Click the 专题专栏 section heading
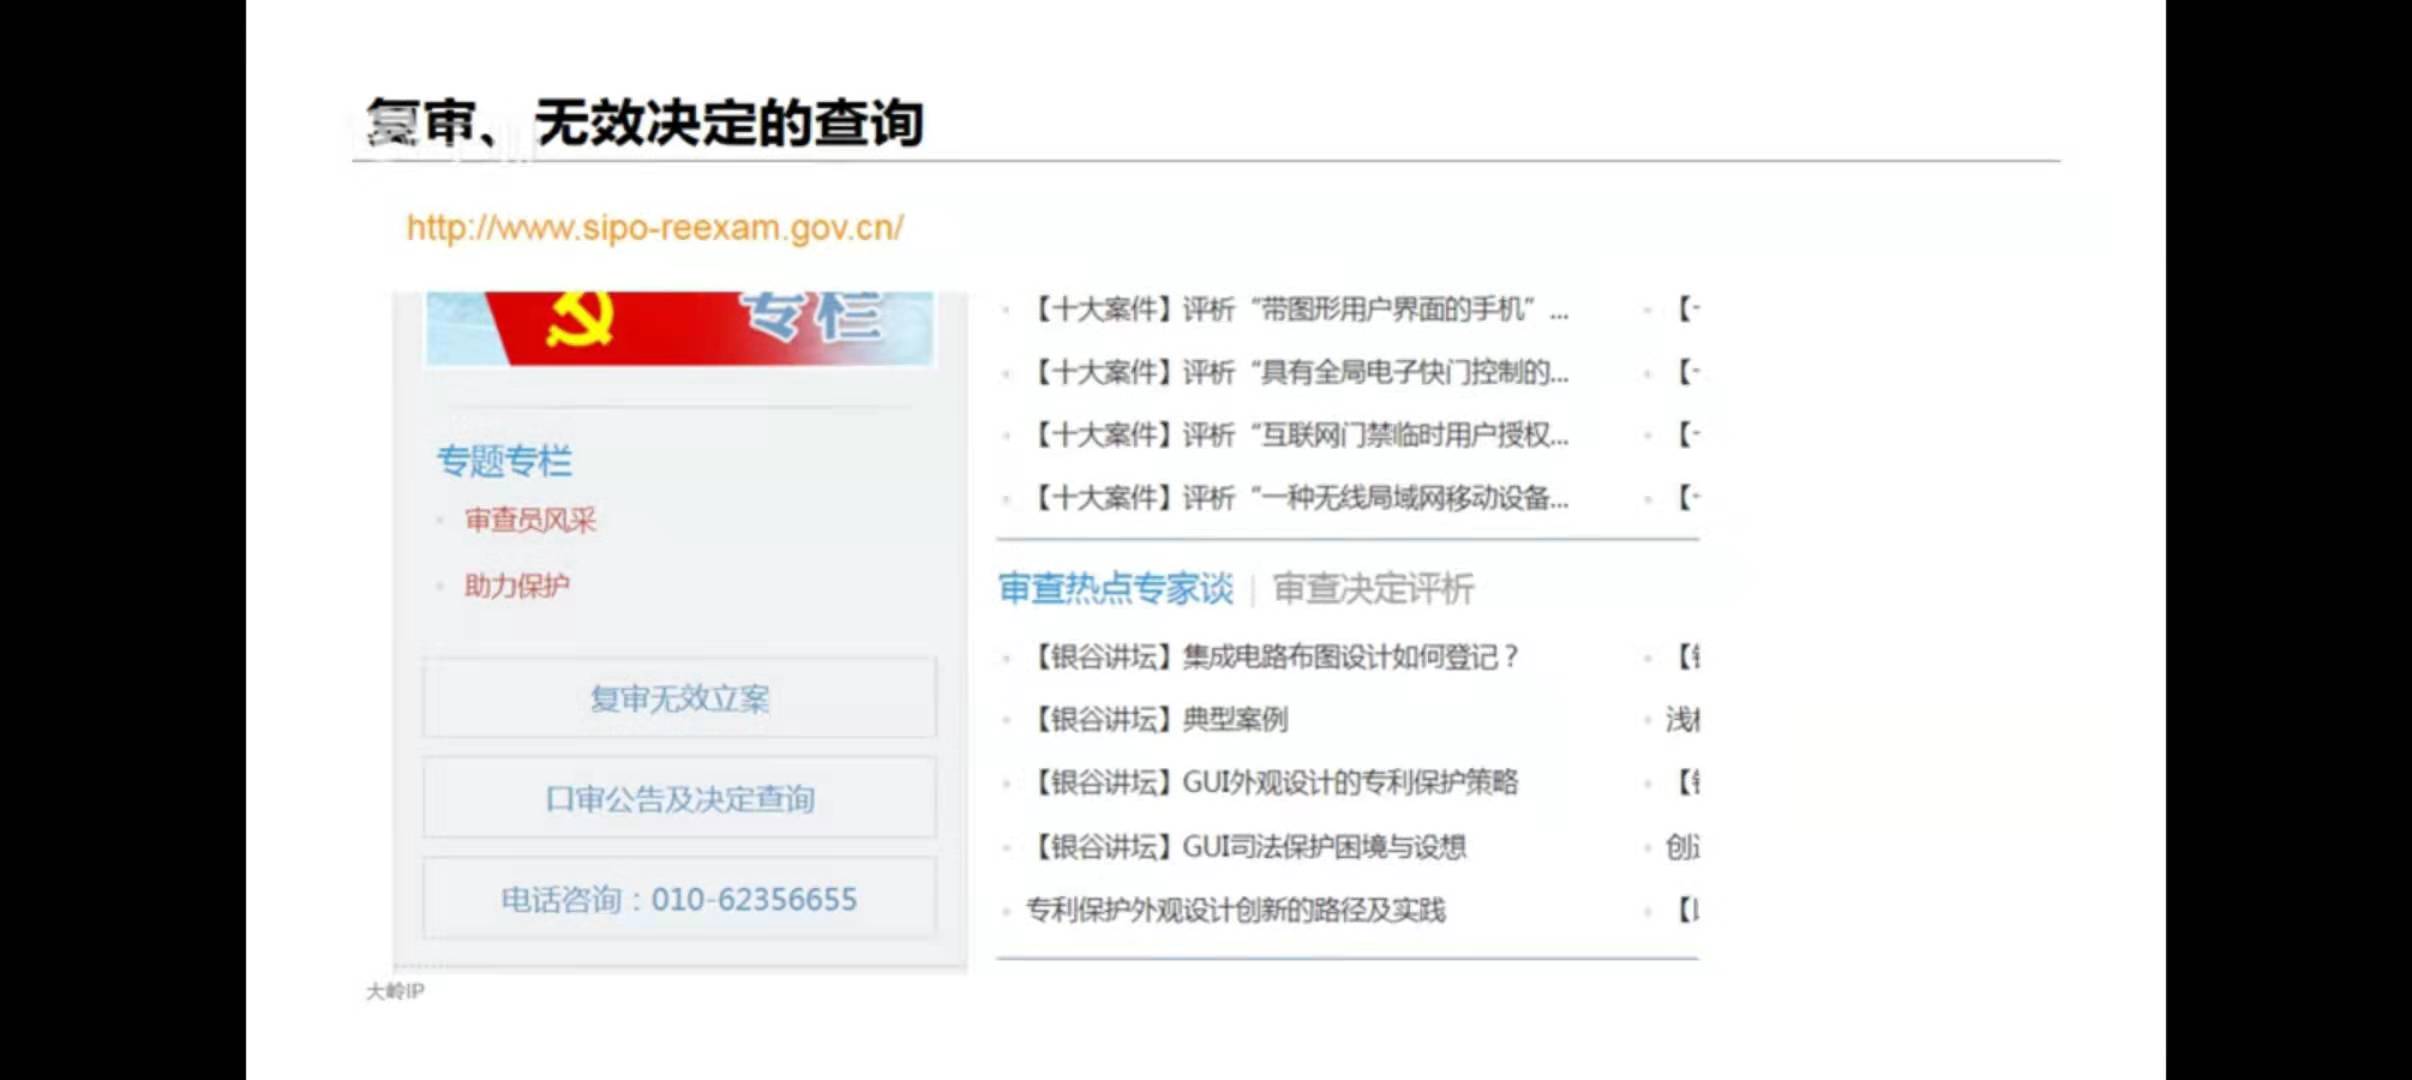Screen dimensions: 2412x1080 click(504, 461)
